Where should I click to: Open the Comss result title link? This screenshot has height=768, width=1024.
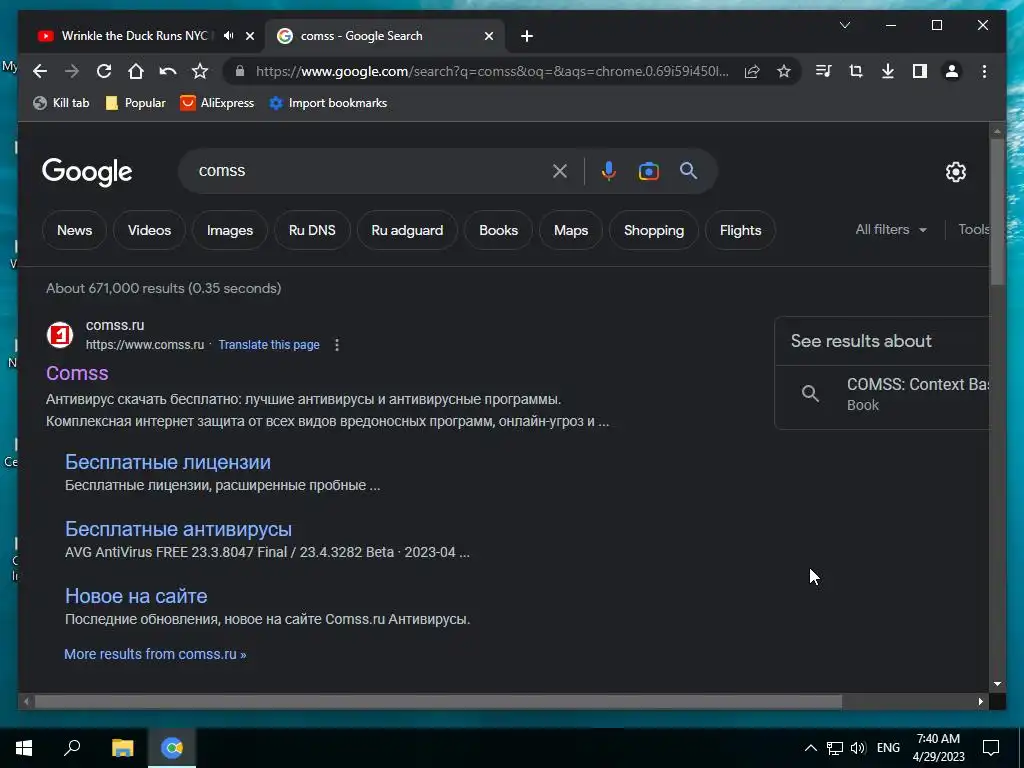[x=77, y=373]
